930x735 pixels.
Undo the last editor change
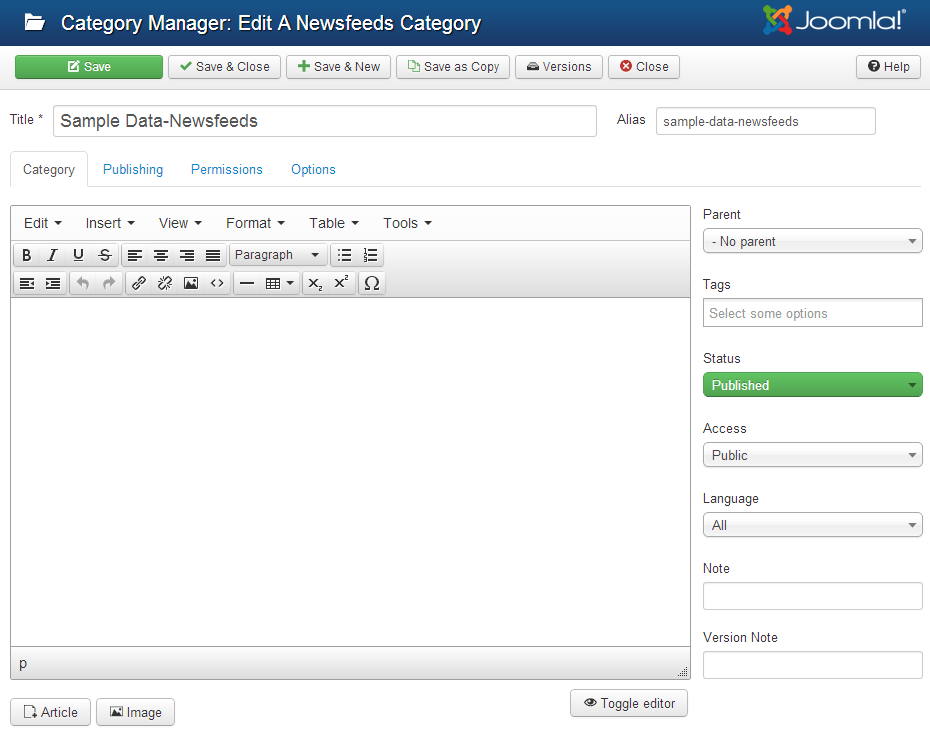[x=83, y=284]
